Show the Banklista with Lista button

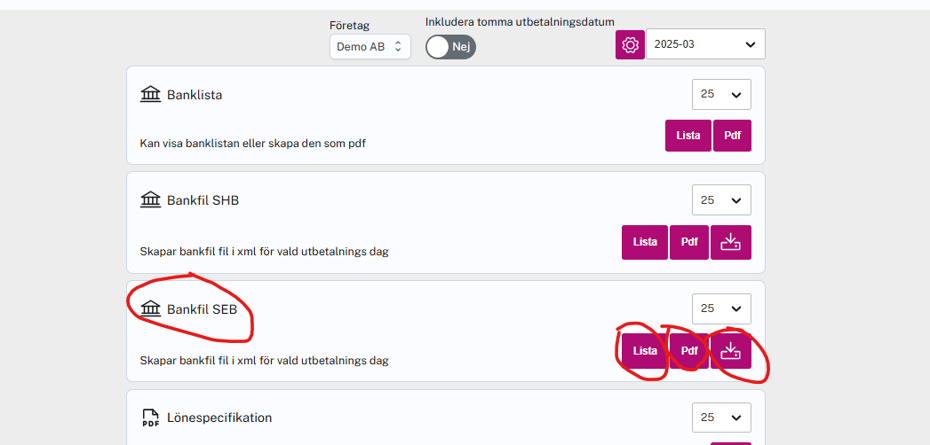coord(688,136)
